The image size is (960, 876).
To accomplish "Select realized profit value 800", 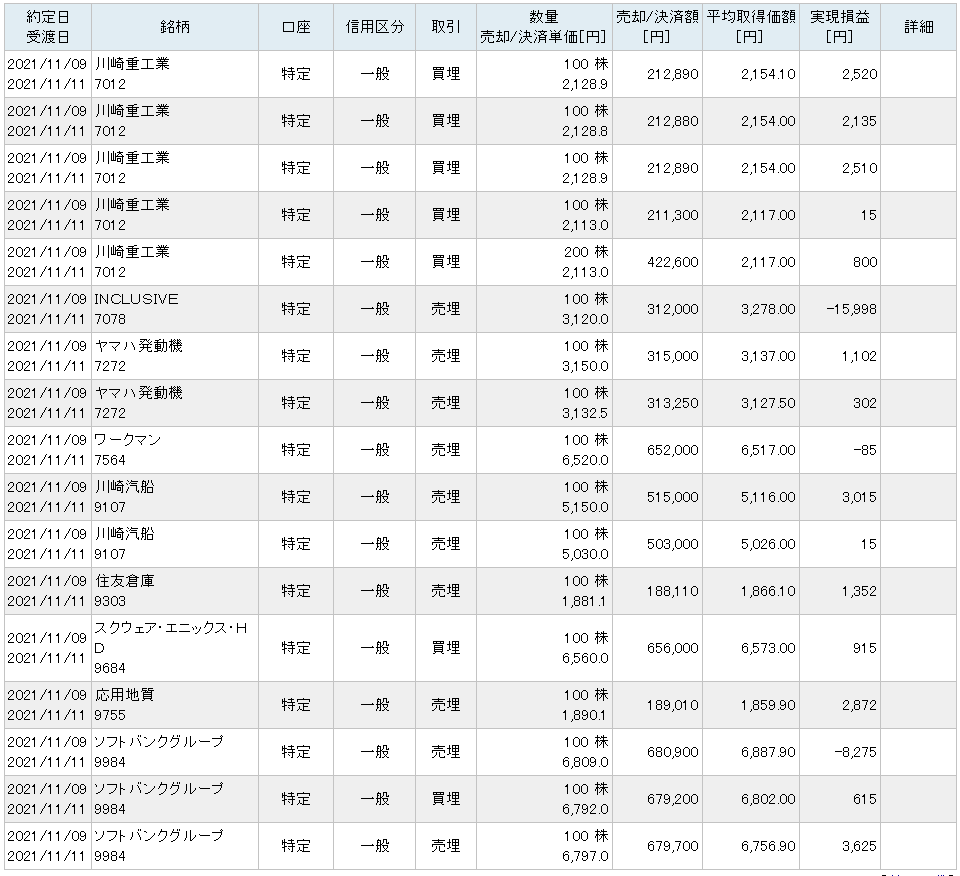I will tap(865, 262).
